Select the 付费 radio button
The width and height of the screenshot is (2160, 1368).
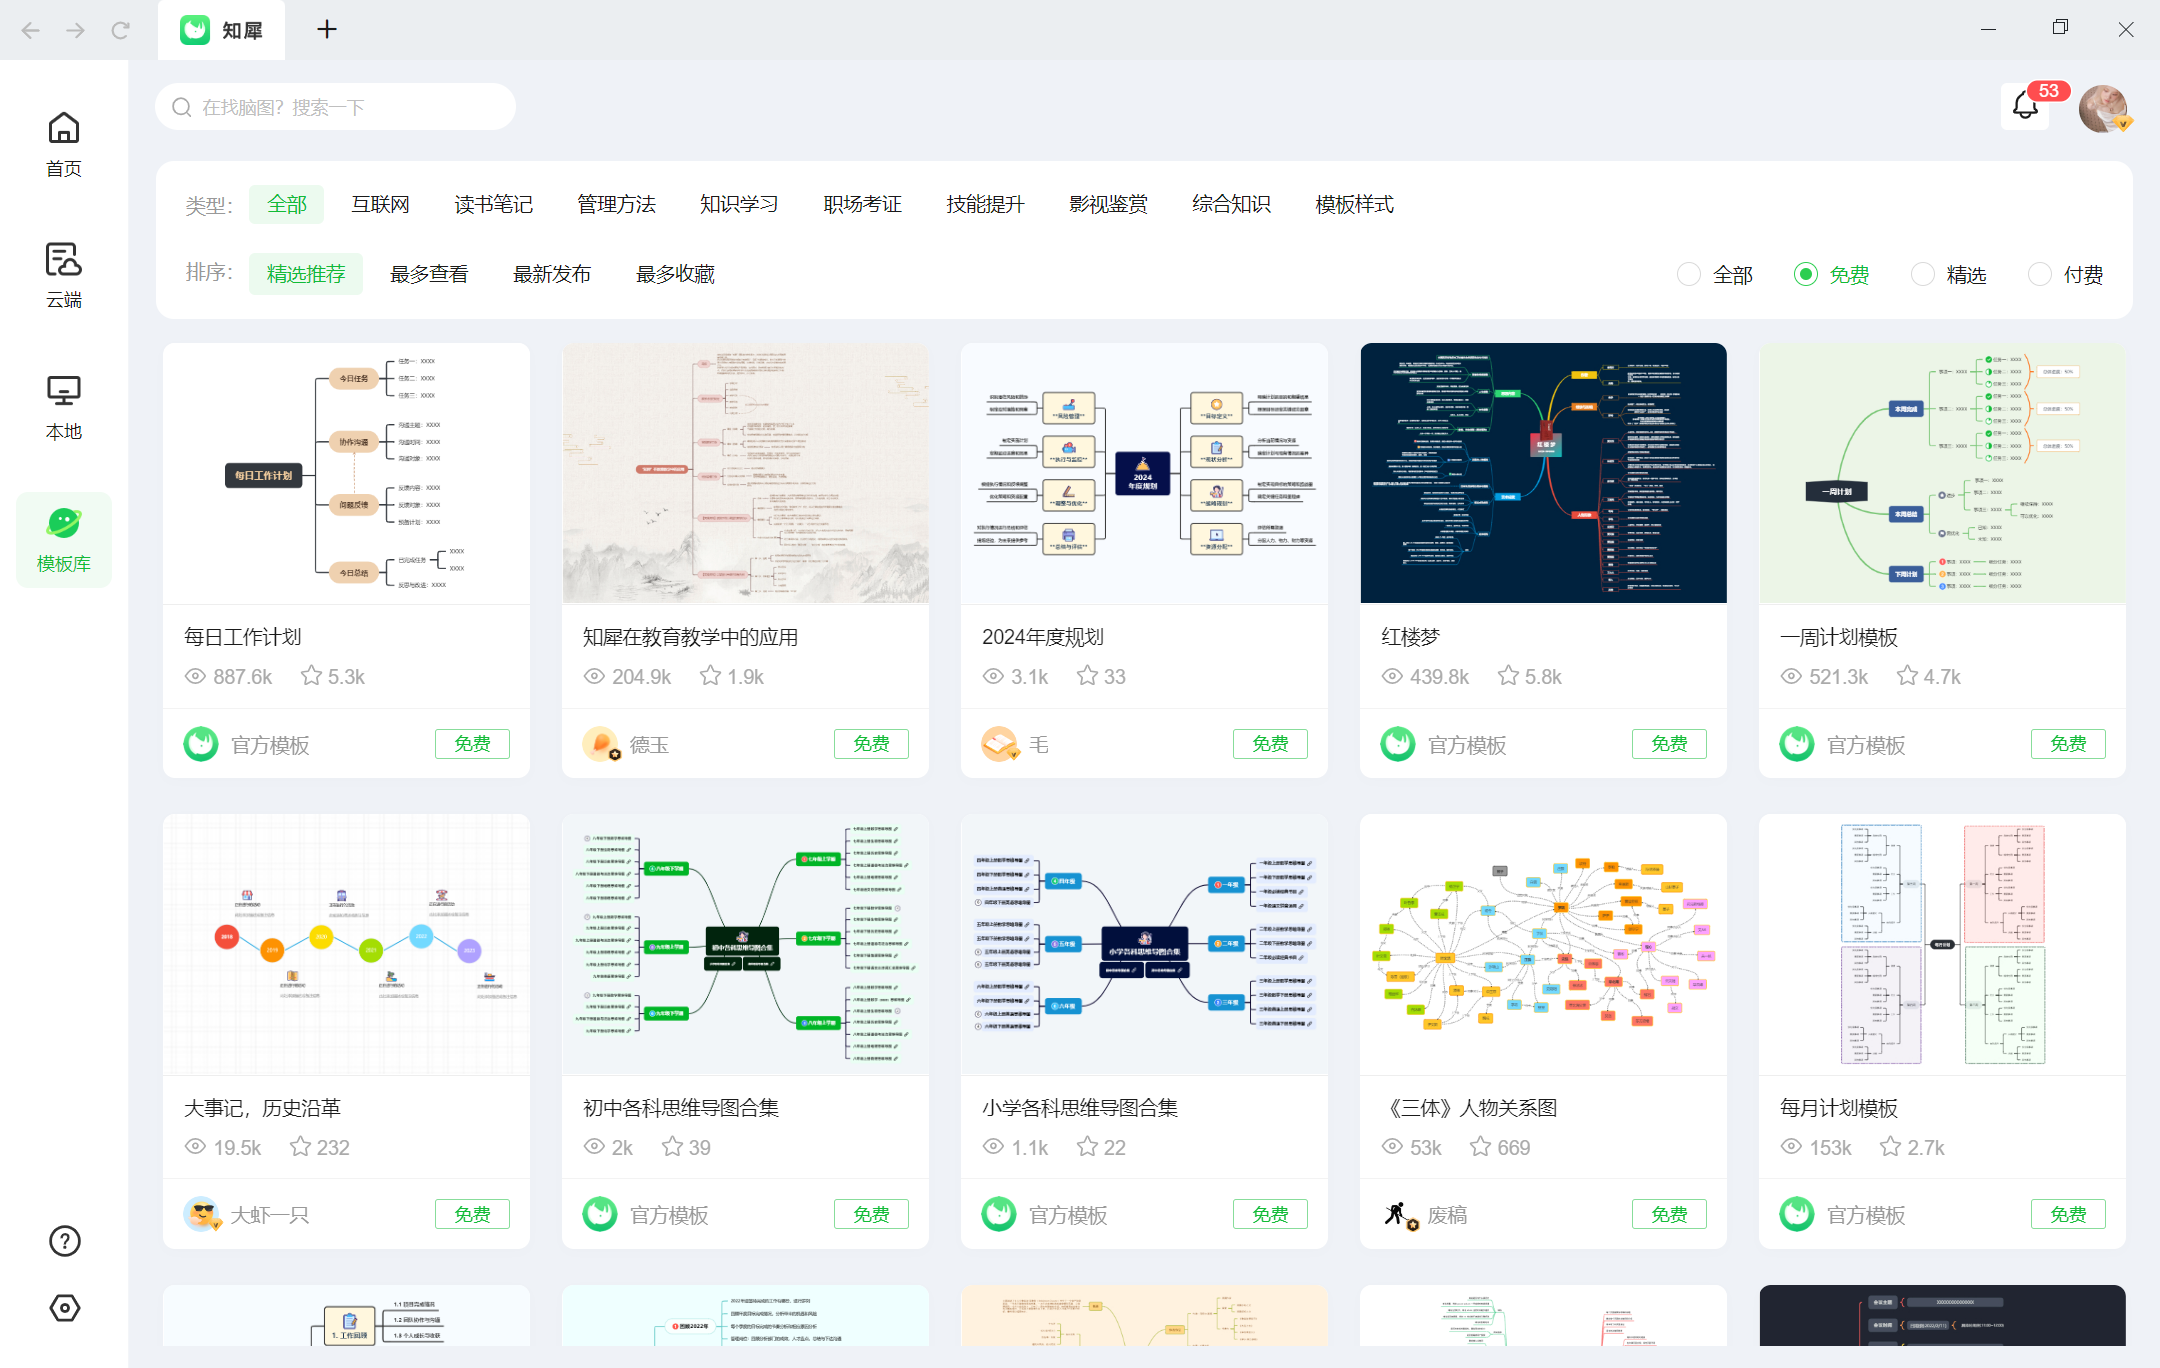pos(2040,274)
